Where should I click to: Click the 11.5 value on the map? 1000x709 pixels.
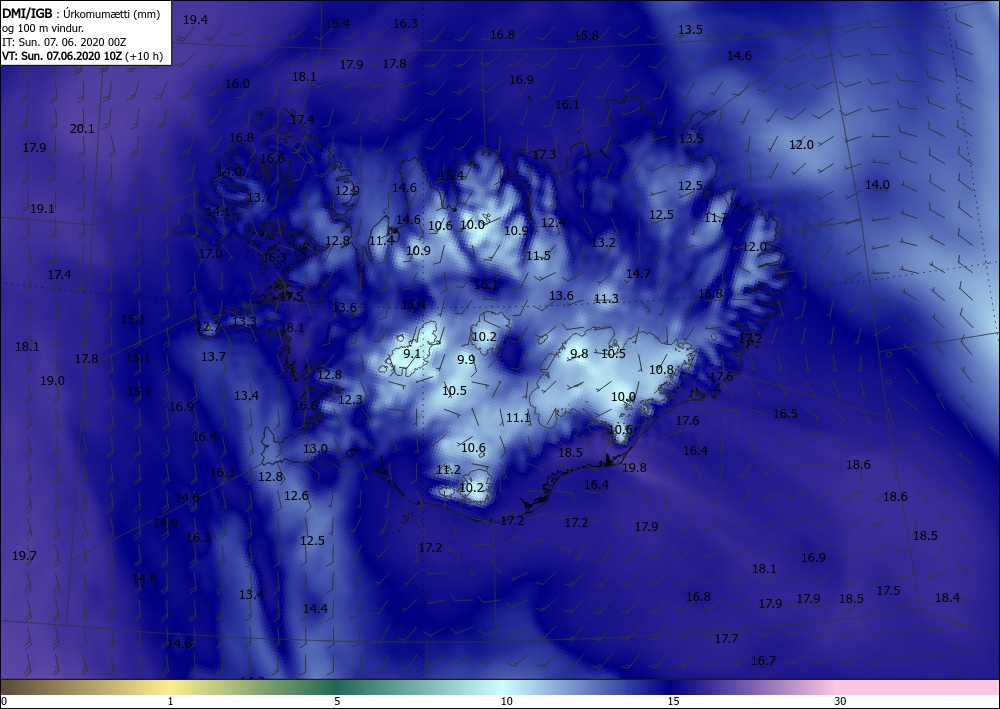click(x=538, y=256)
